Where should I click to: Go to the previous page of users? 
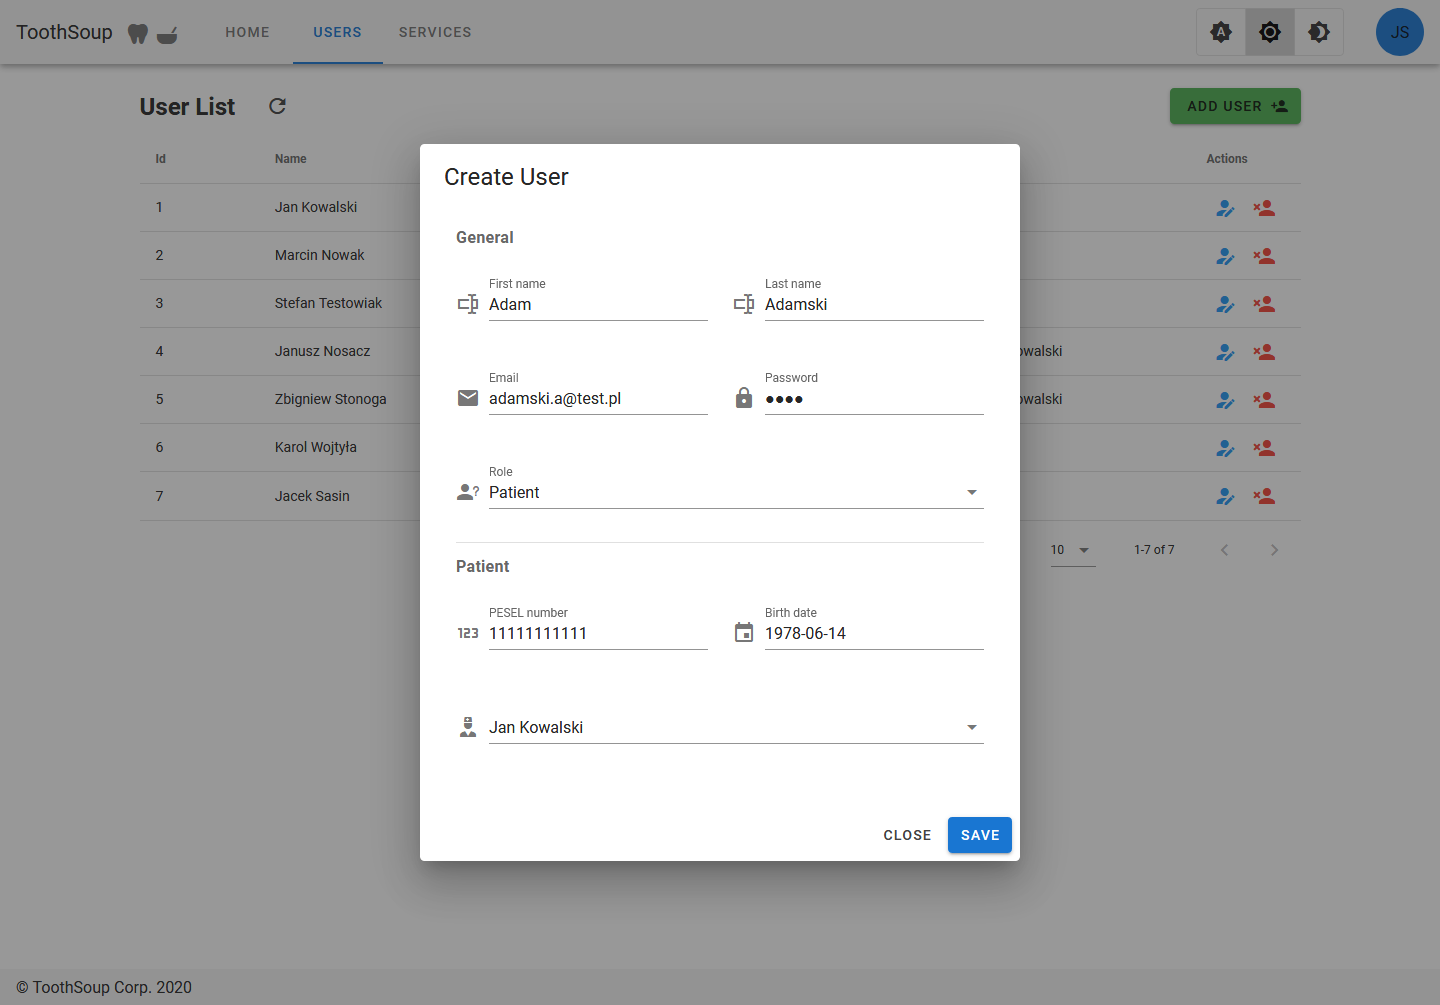coord(1224,550)
